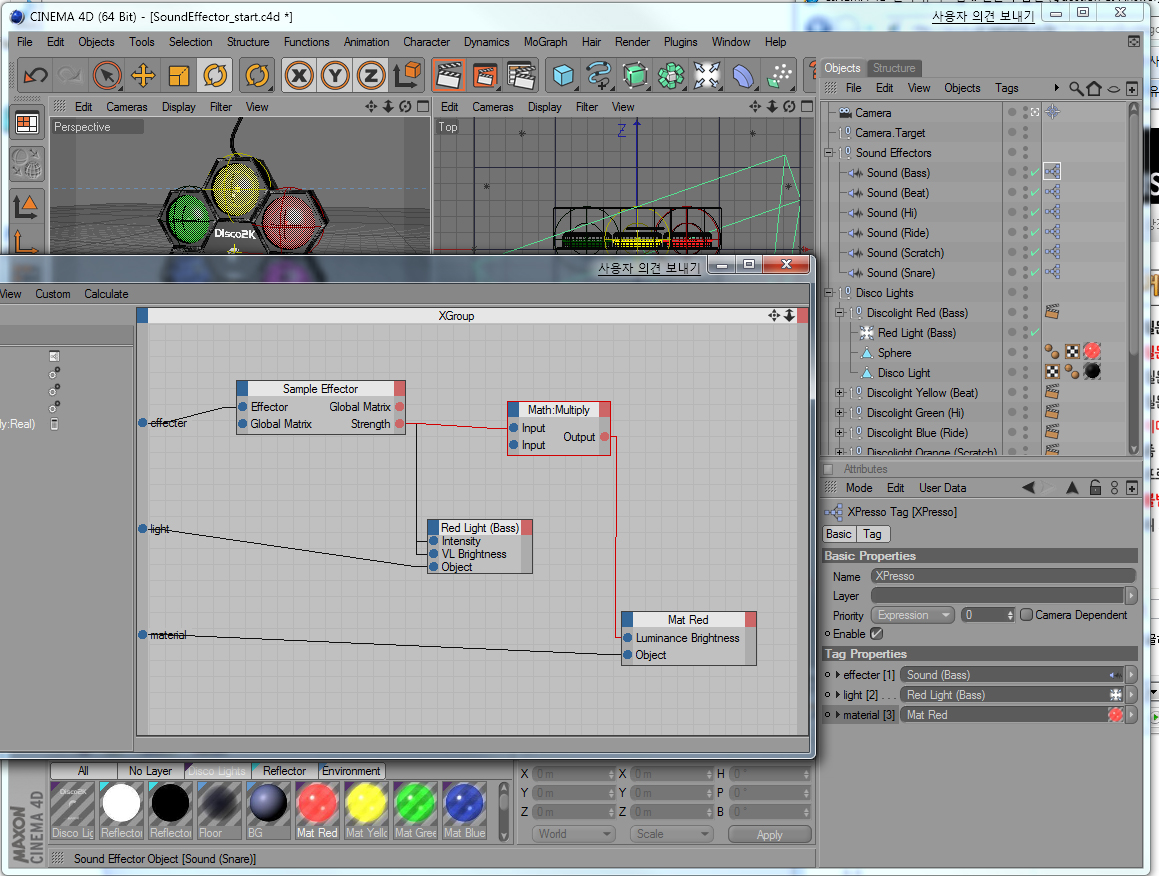Open User Data menu in Attributes
The height and width of the screenshot is (876, 1159).
point(942,488)
